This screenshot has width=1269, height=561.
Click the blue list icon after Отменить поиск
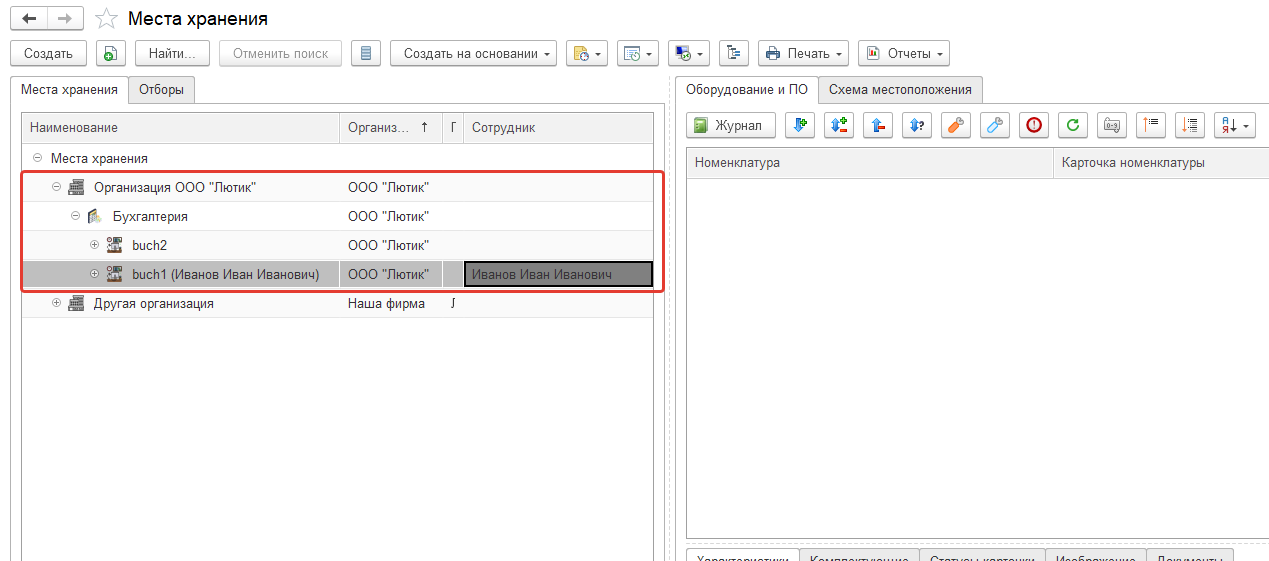(x=366, y=54)
